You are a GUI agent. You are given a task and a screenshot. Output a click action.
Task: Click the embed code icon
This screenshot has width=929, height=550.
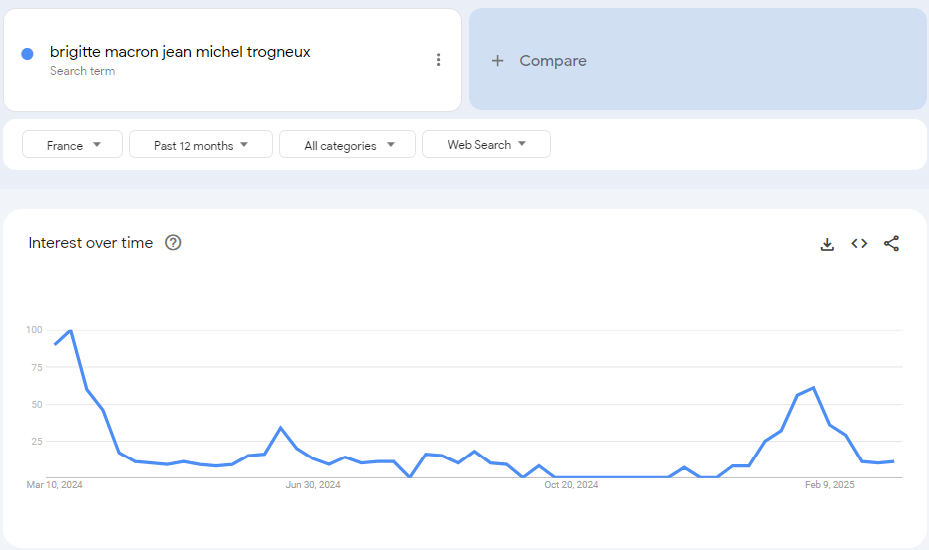click(x=859, y=244)
